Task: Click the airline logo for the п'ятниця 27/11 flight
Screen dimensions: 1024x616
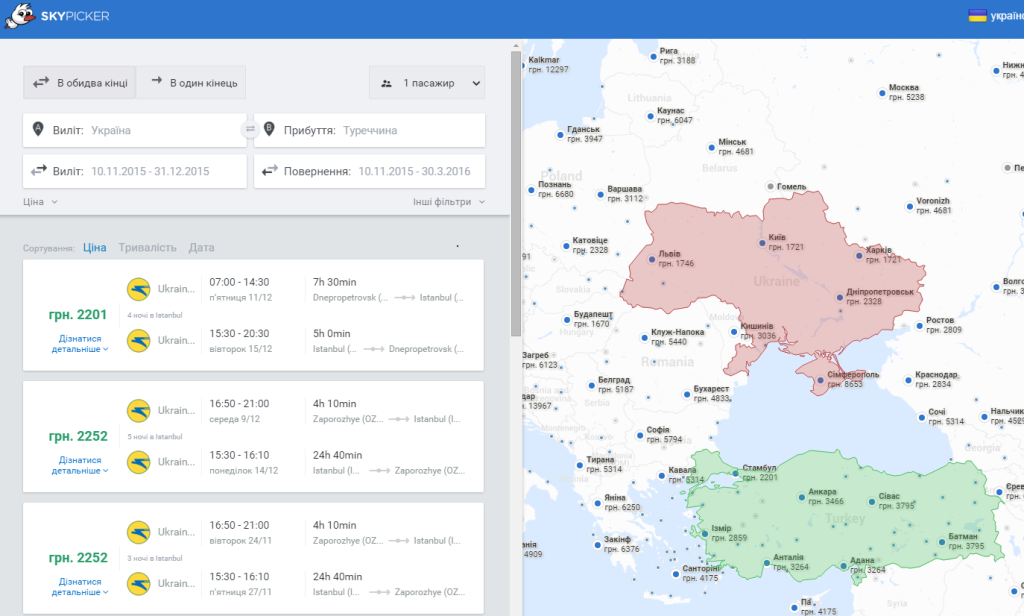Action: [x=138, y=583]
